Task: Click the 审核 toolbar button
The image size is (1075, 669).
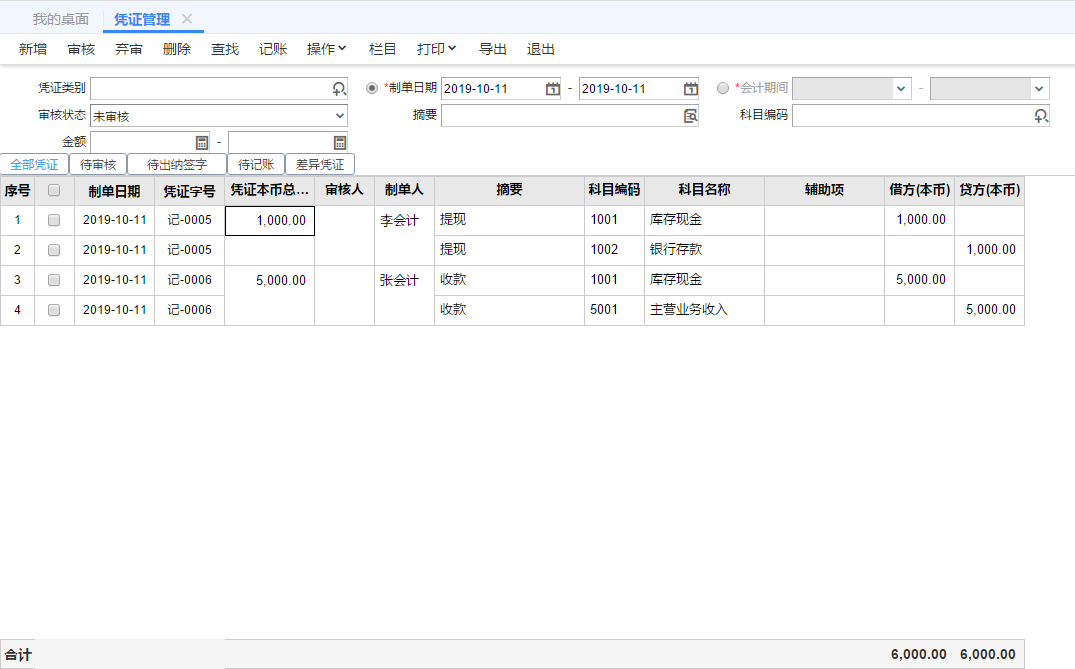Action: pyautogui.click(x=81, y=49)
